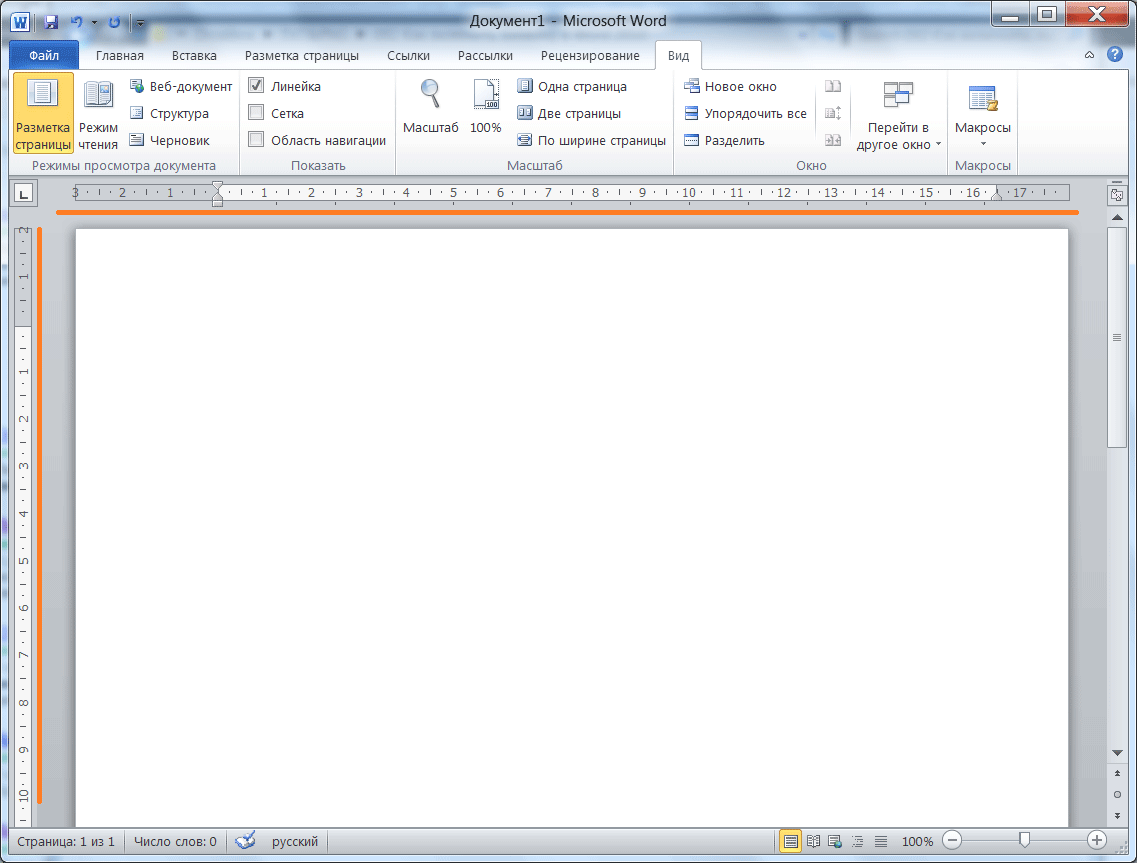The image size is (1137, 863).
Task: Switch to the Вставка tab
Action: pyautogui.click(x=194, y=55)
